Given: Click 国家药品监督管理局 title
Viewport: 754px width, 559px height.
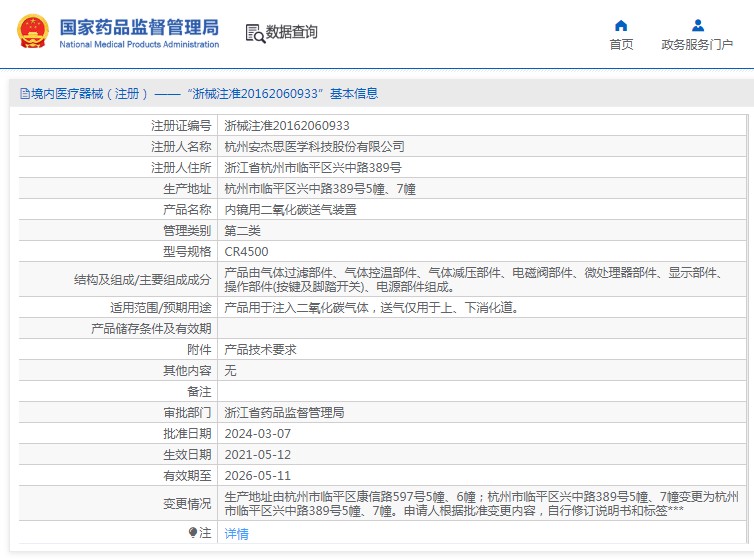Looking at the screenshot, I should [x=139, y=27].
